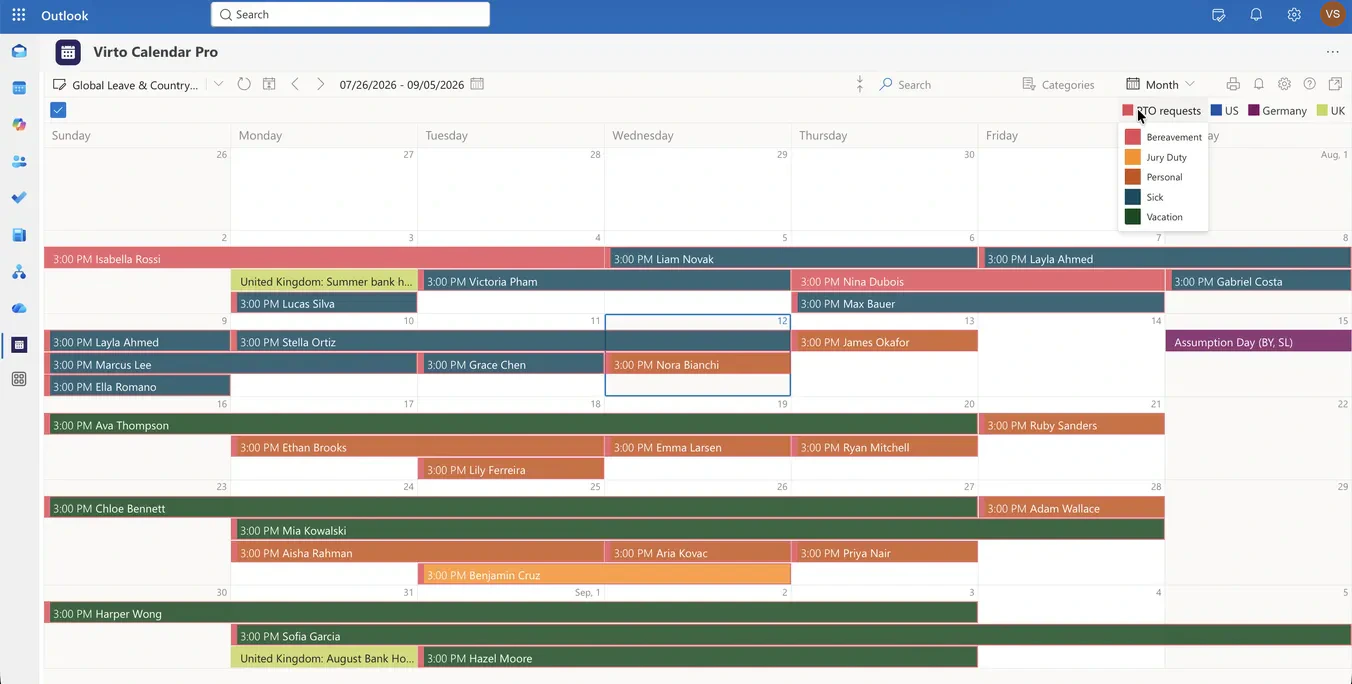Screen dimensions: 1352x684
Task: Print the calendar
Action: tap(1233, 84)
